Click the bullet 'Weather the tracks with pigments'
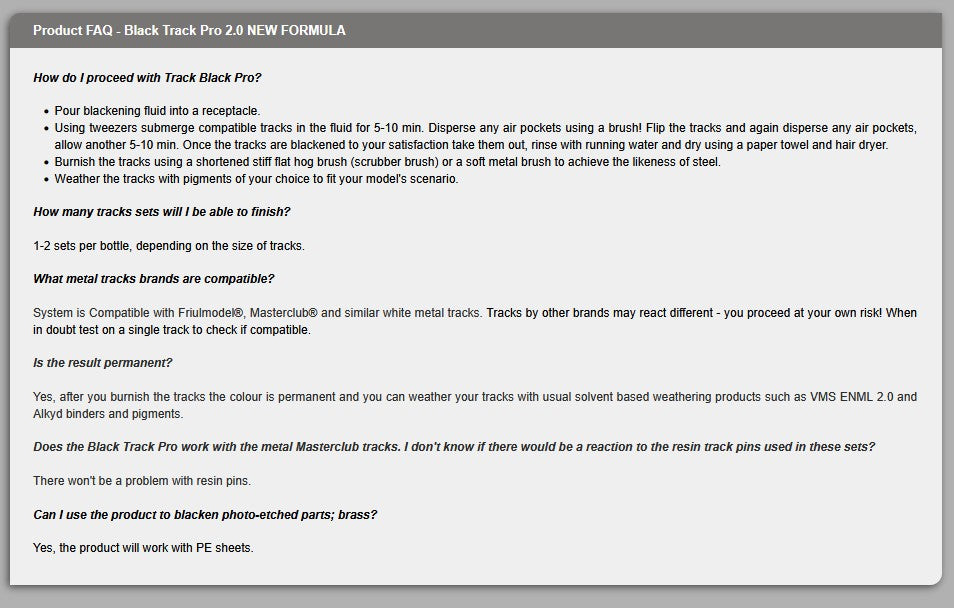 click(256, 179)
